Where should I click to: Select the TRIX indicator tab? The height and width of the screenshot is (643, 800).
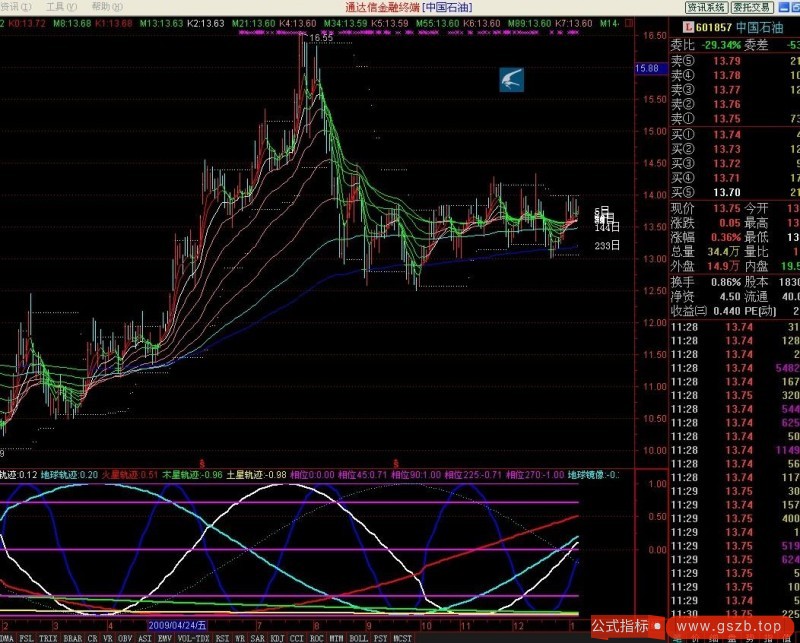[49, 636]
